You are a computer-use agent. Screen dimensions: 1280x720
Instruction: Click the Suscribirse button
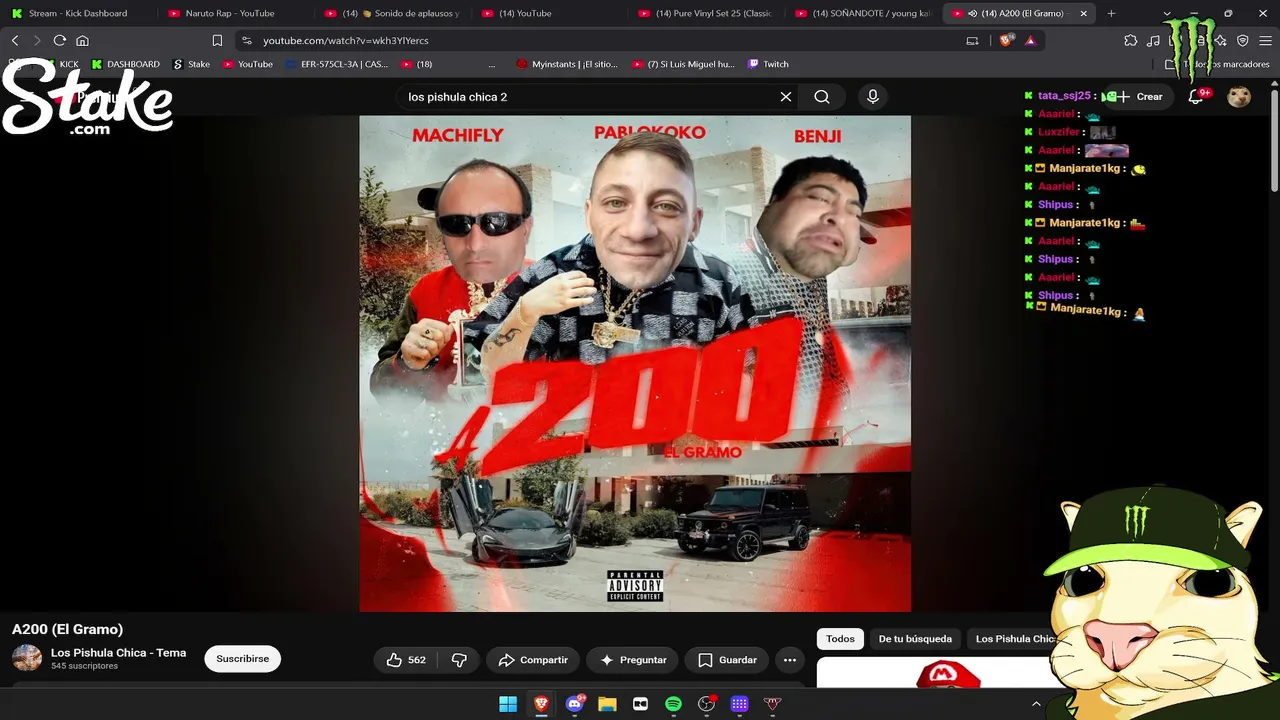[x=243, y=659]
